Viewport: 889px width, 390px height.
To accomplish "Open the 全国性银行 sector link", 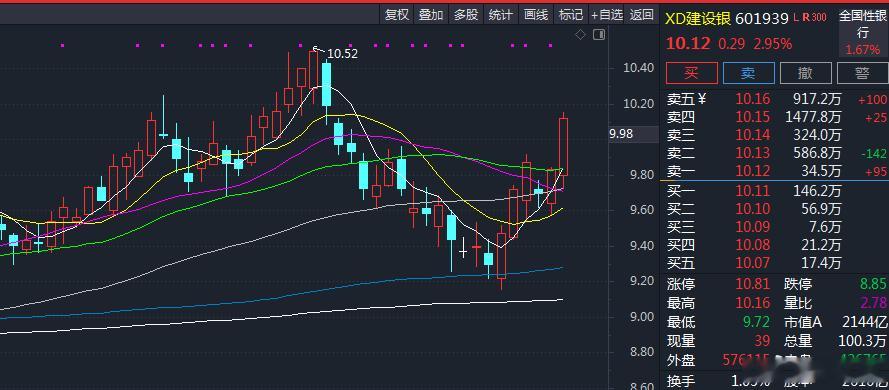I will tap(863, 24).
